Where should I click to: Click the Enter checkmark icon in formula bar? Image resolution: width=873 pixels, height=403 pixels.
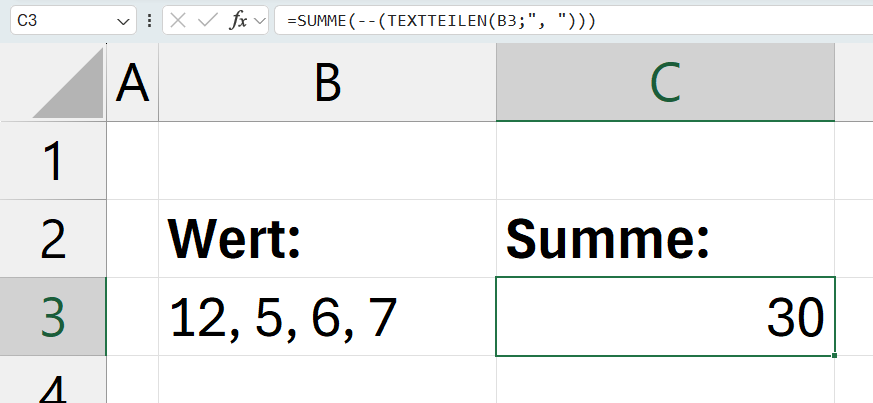(208, 20)
